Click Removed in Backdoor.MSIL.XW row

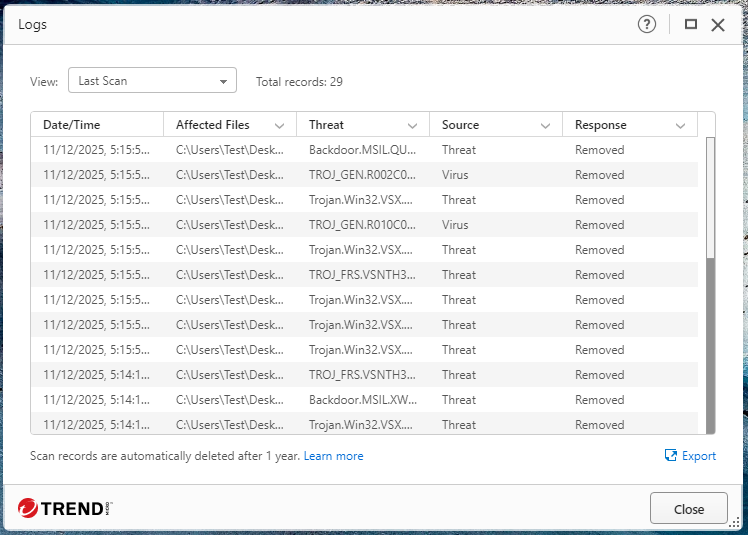(600, 400)
